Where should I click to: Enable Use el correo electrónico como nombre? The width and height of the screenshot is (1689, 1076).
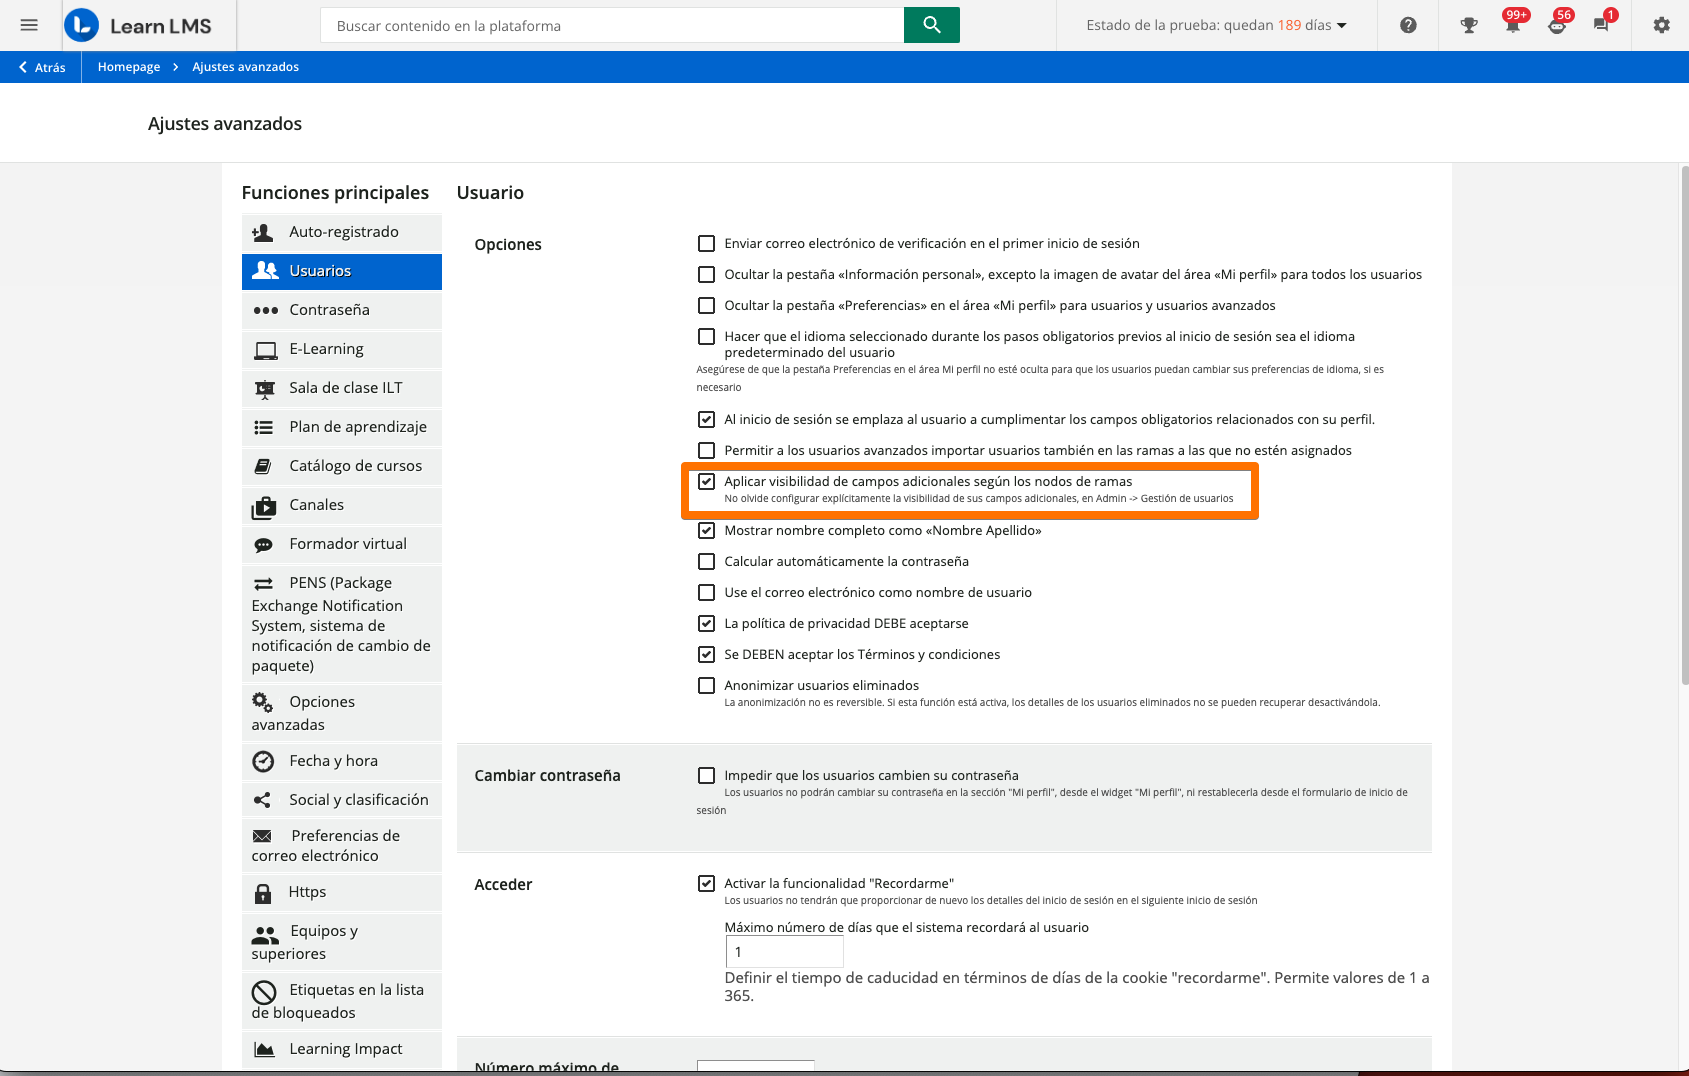(706, 592)
